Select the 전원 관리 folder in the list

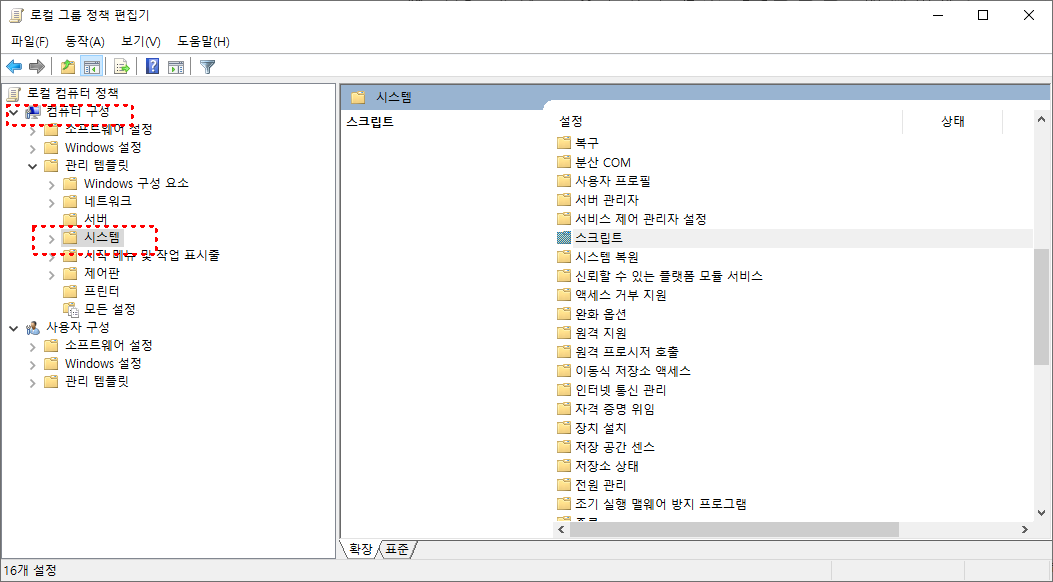[x=600, y=484]
